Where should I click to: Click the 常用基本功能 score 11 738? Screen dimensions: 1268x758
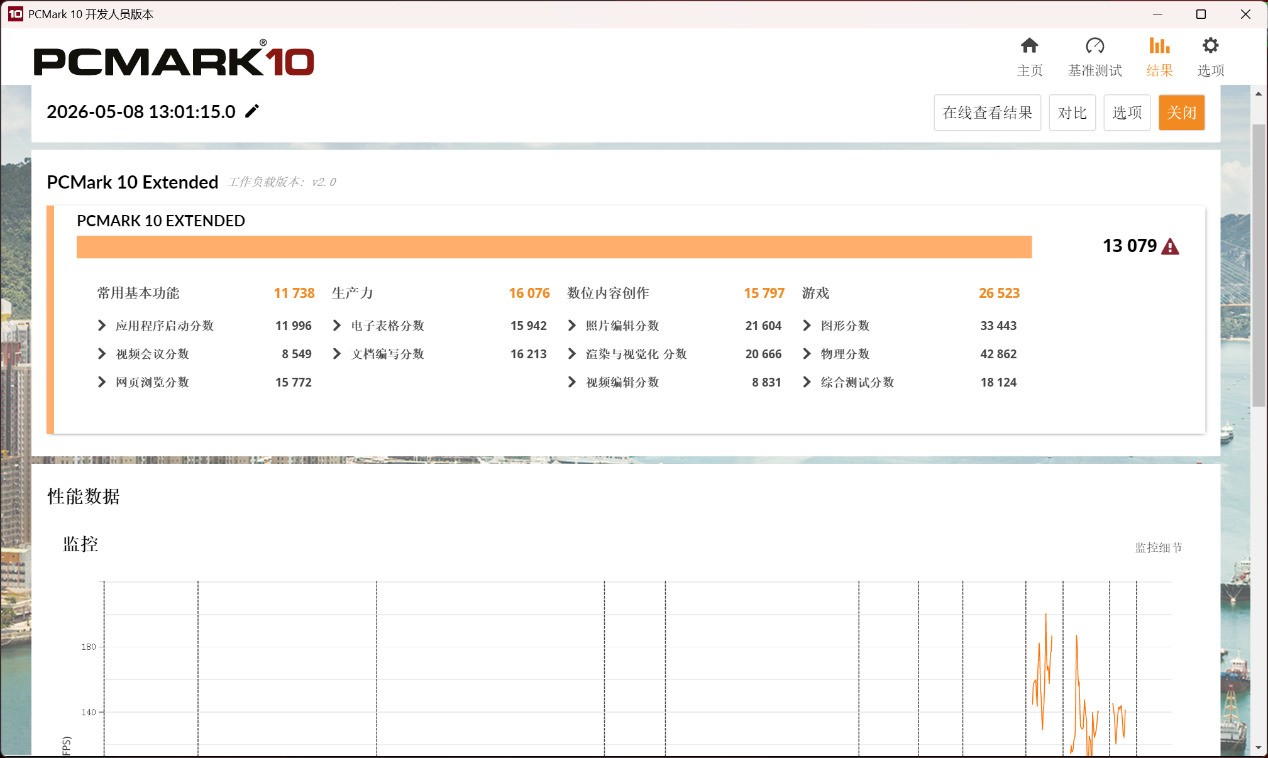tap(294, 293)
